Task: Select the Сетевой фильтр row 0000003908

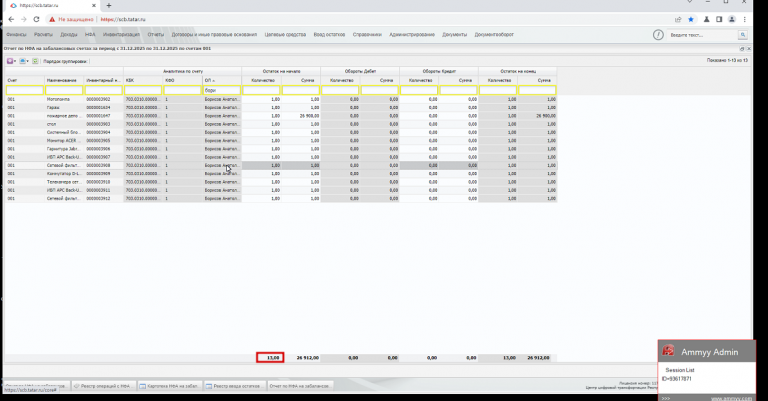Action: pyautogui.click(x=280, y=165)
